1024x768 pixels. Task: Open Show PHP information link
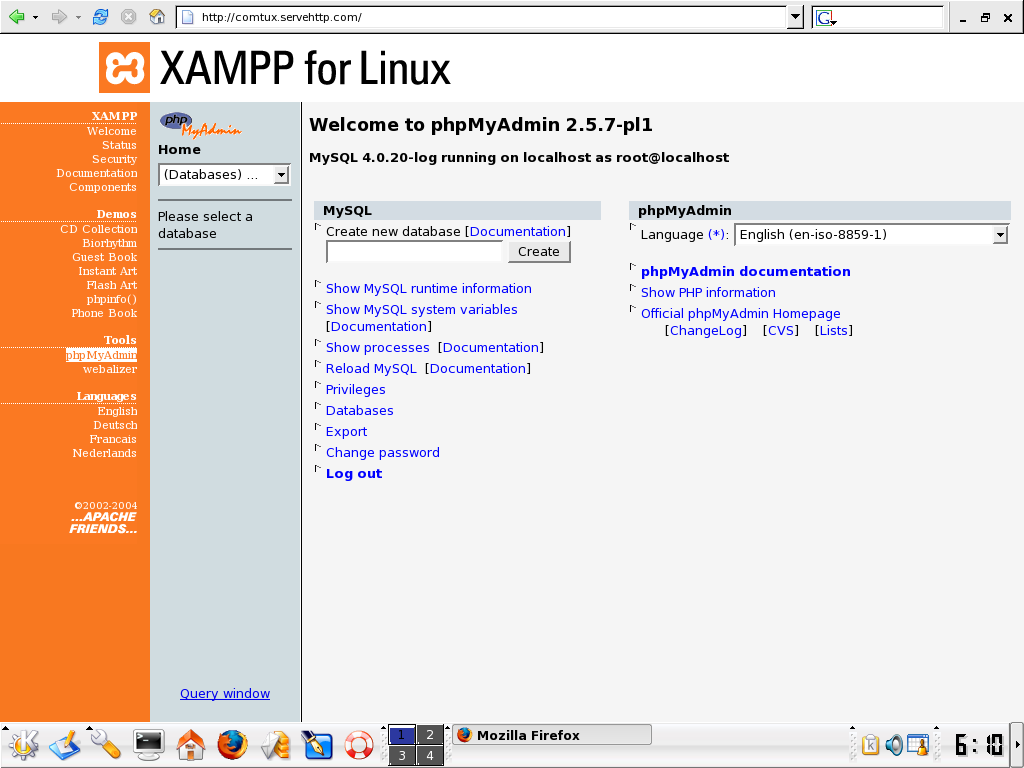[x=708, y=293]
